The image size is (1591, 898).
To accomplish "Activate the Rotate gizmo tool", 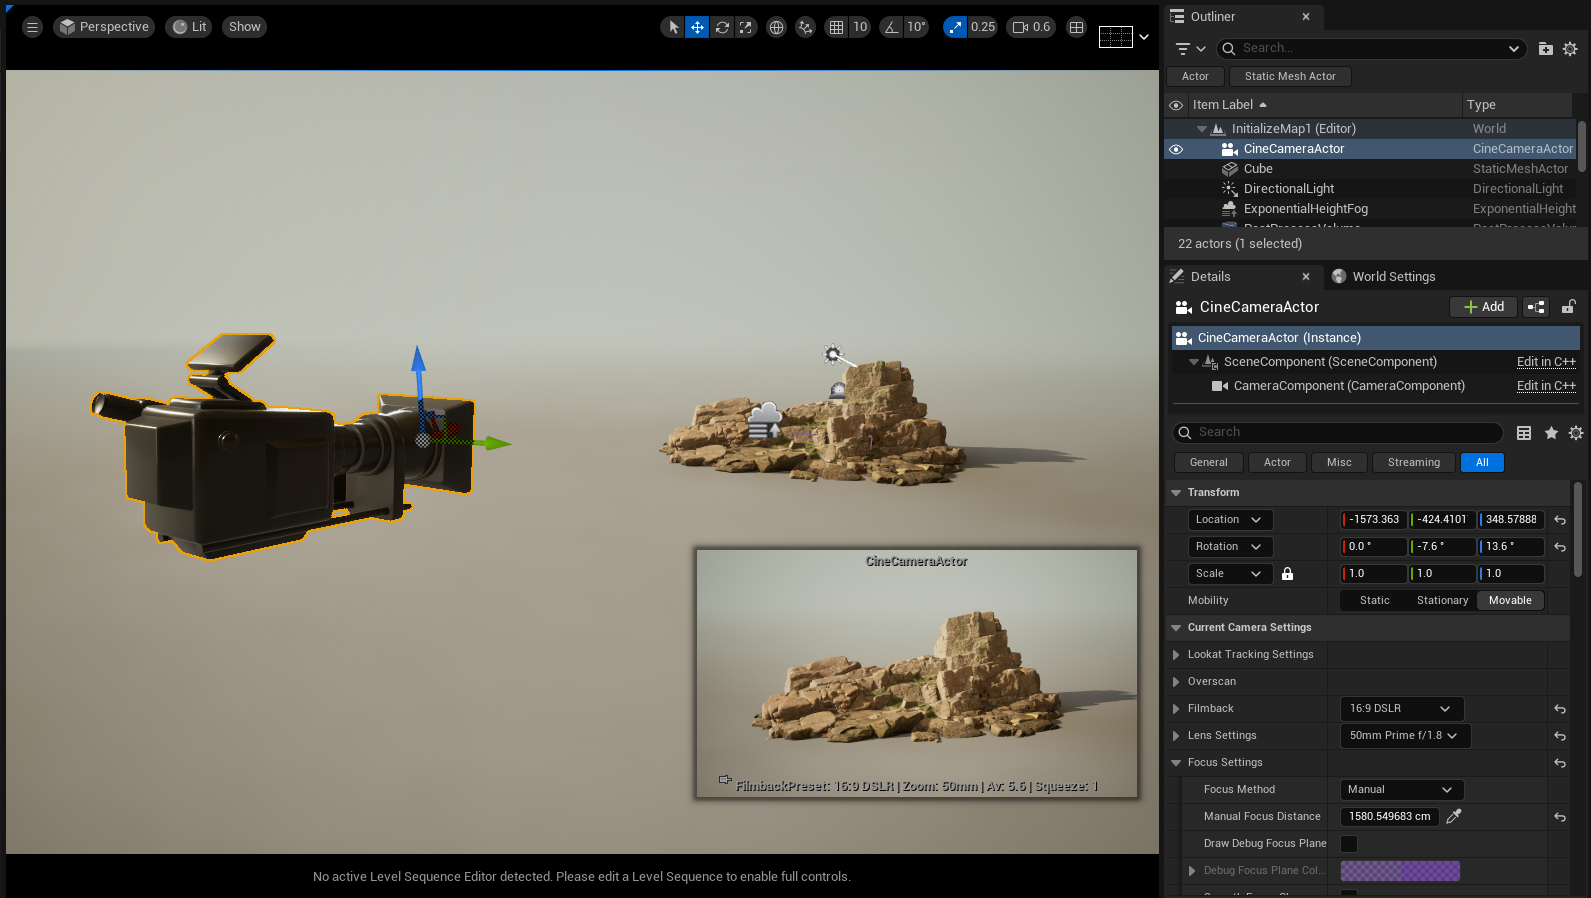I will pos(722,27).
